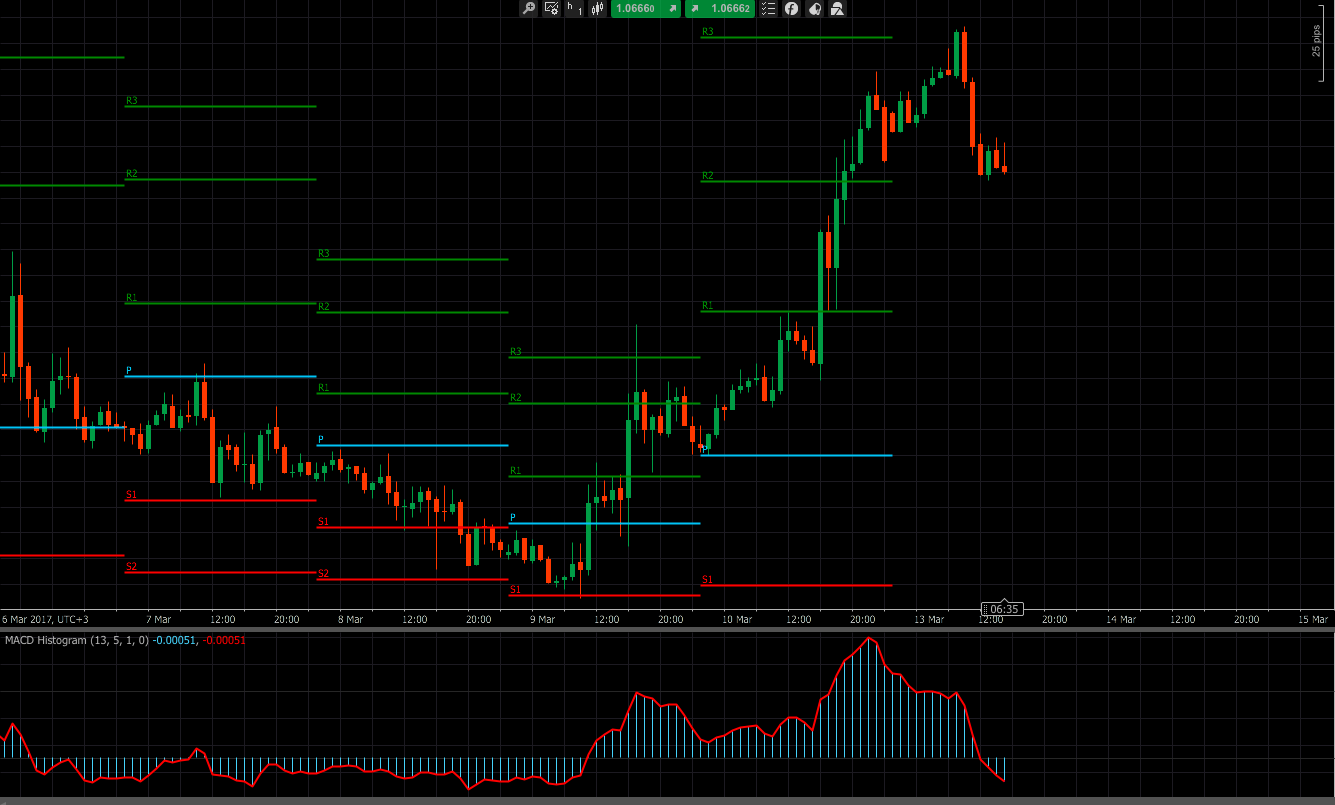The image size is (1335, 805).
Task: Click the MACD Histogram (13, 5, 1, 0) label
Action: click(x=77, y=640)
